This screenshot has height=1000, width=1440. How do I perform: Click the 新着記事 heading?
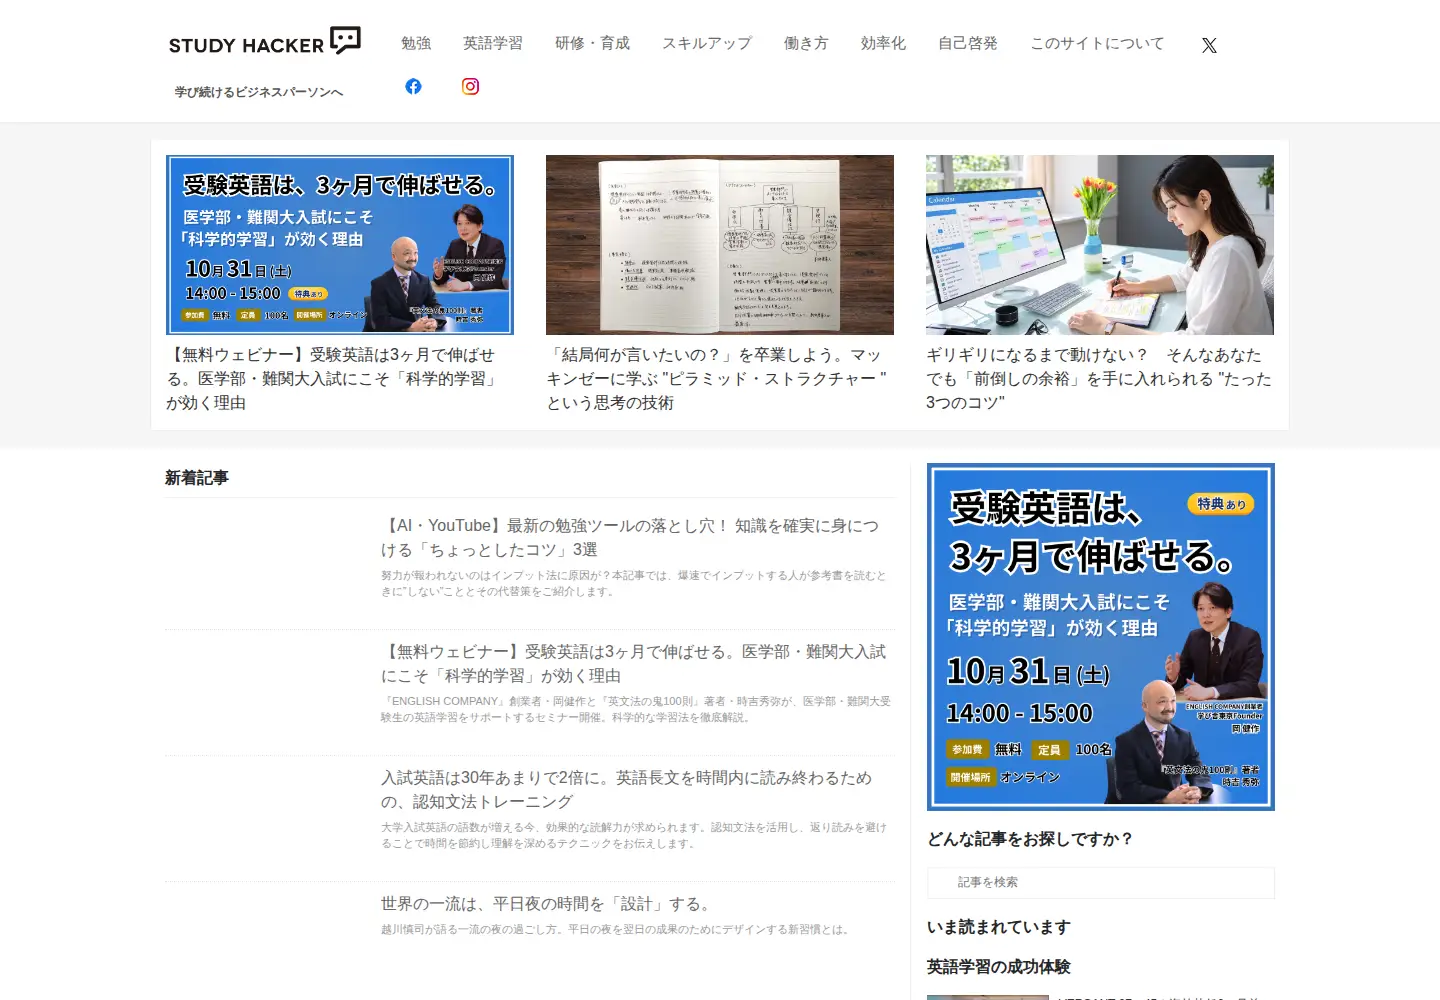pos(197,477)
